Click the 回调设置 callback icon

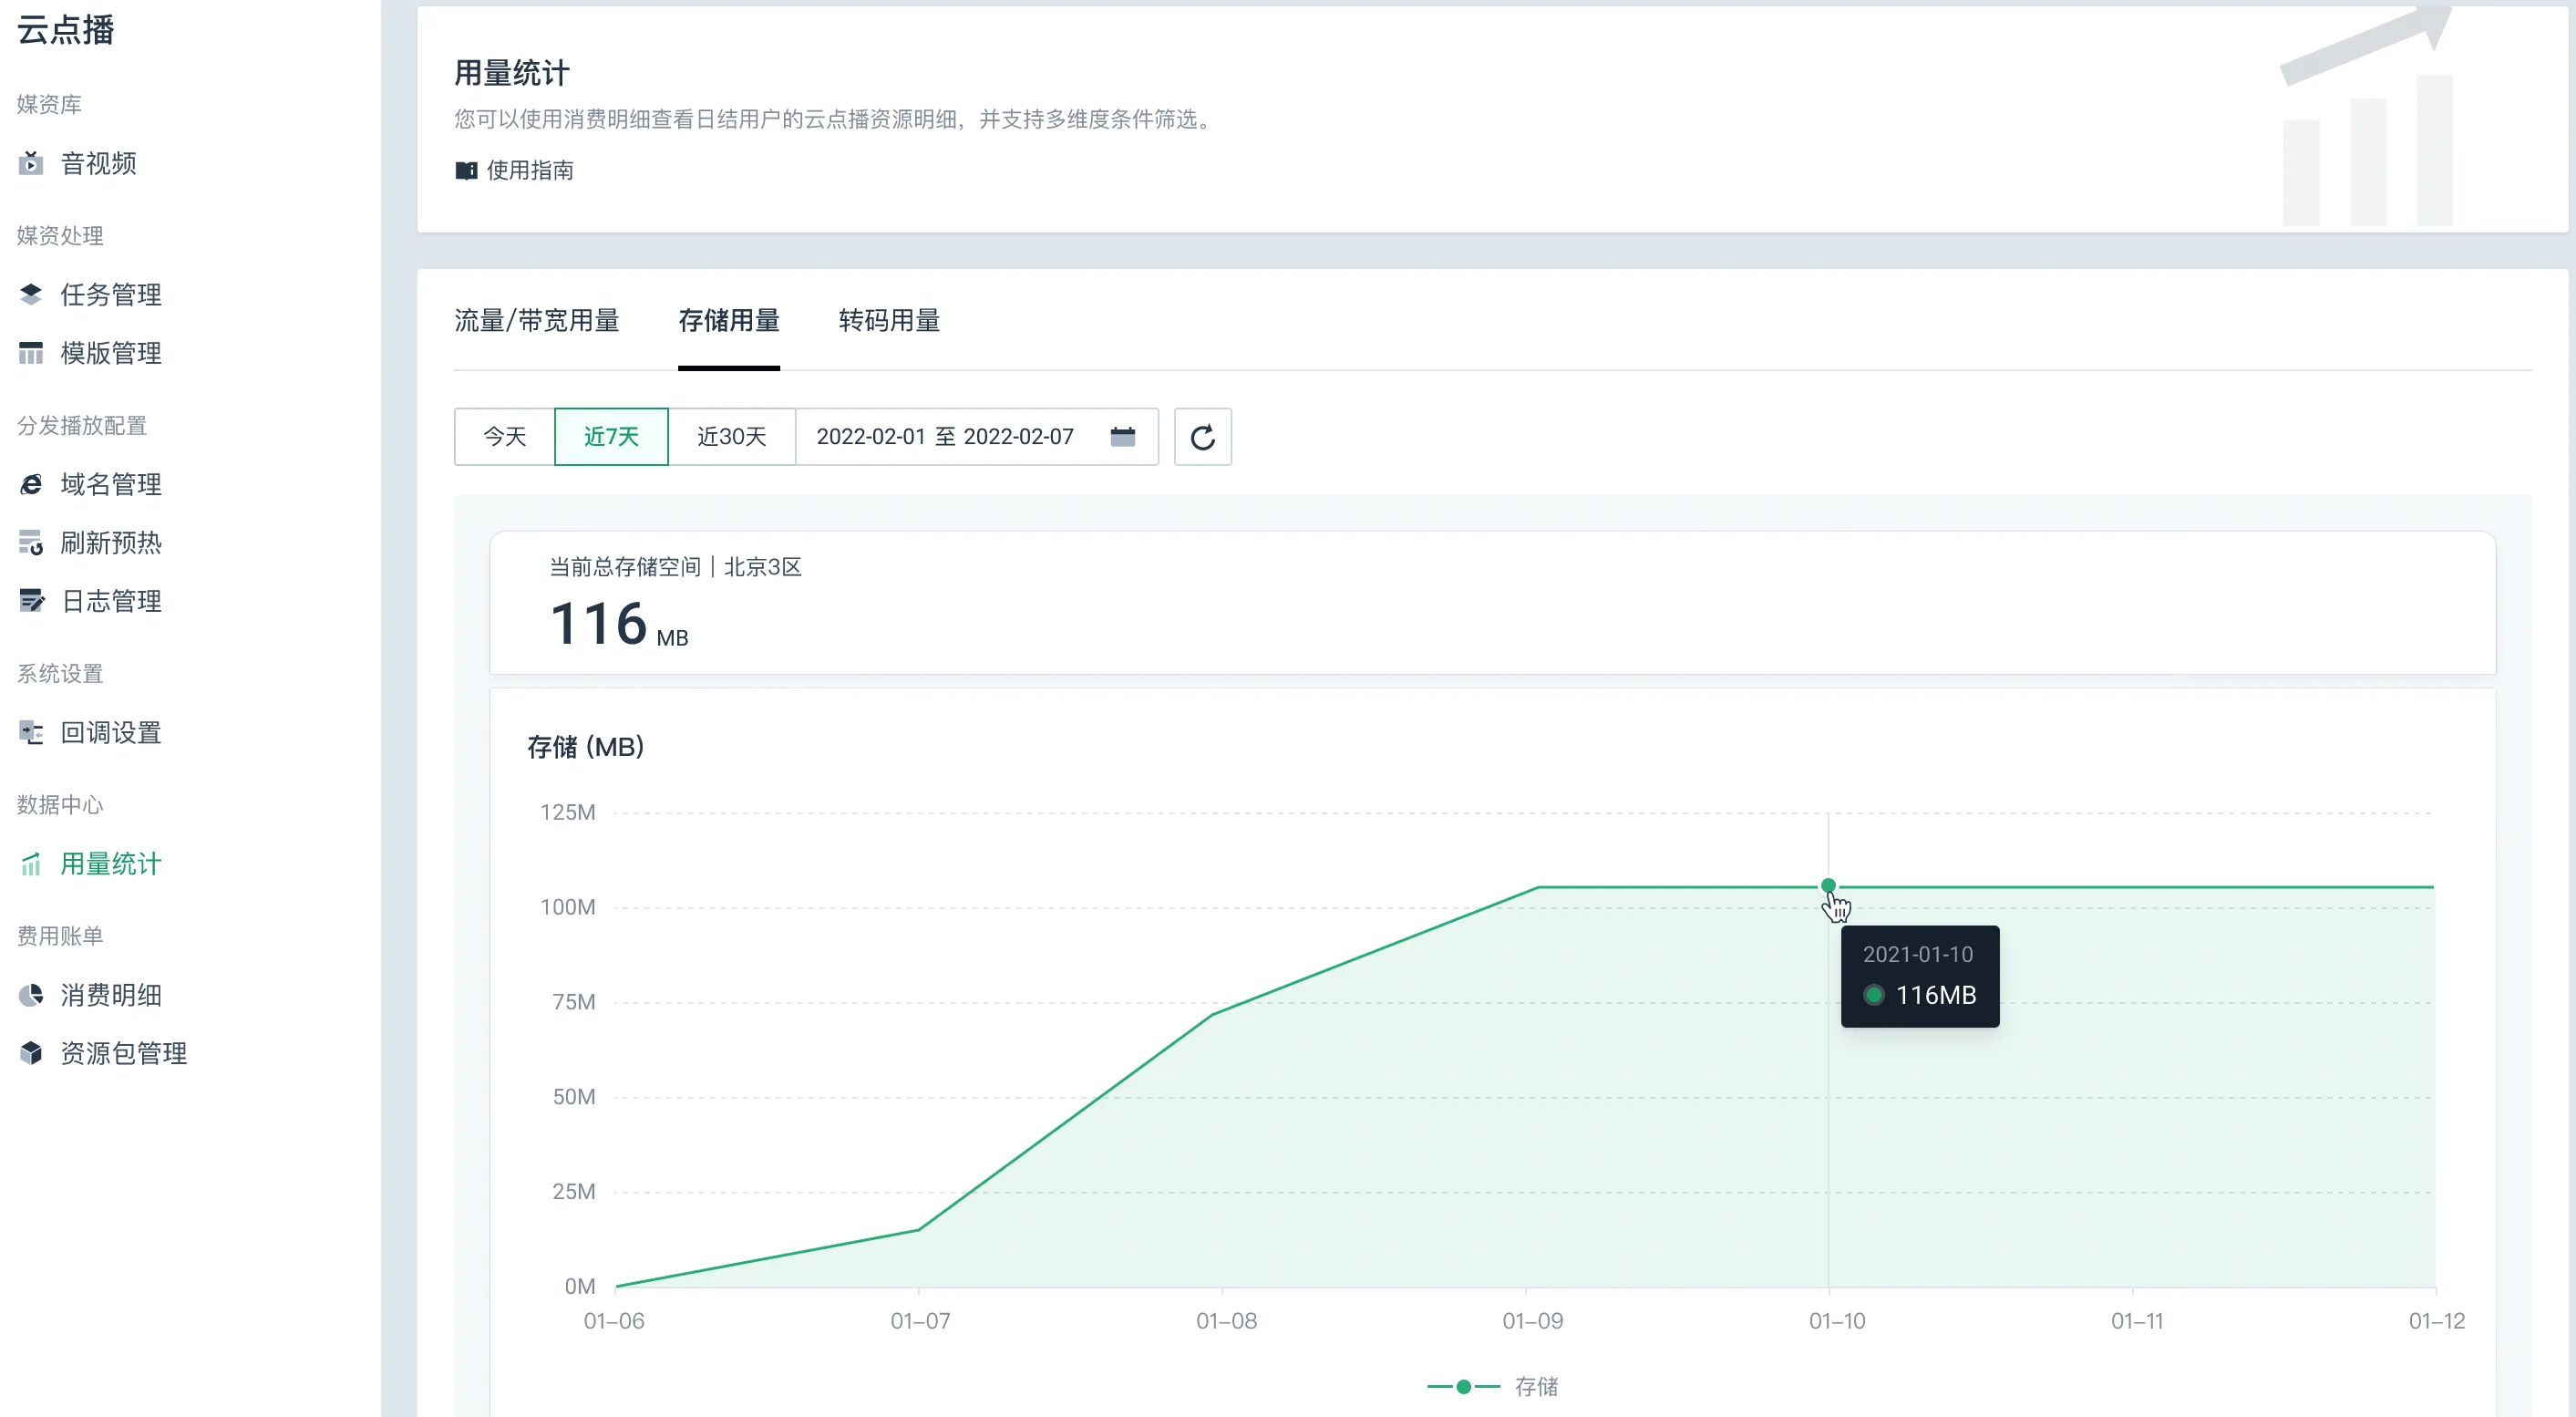coord(31,733)
